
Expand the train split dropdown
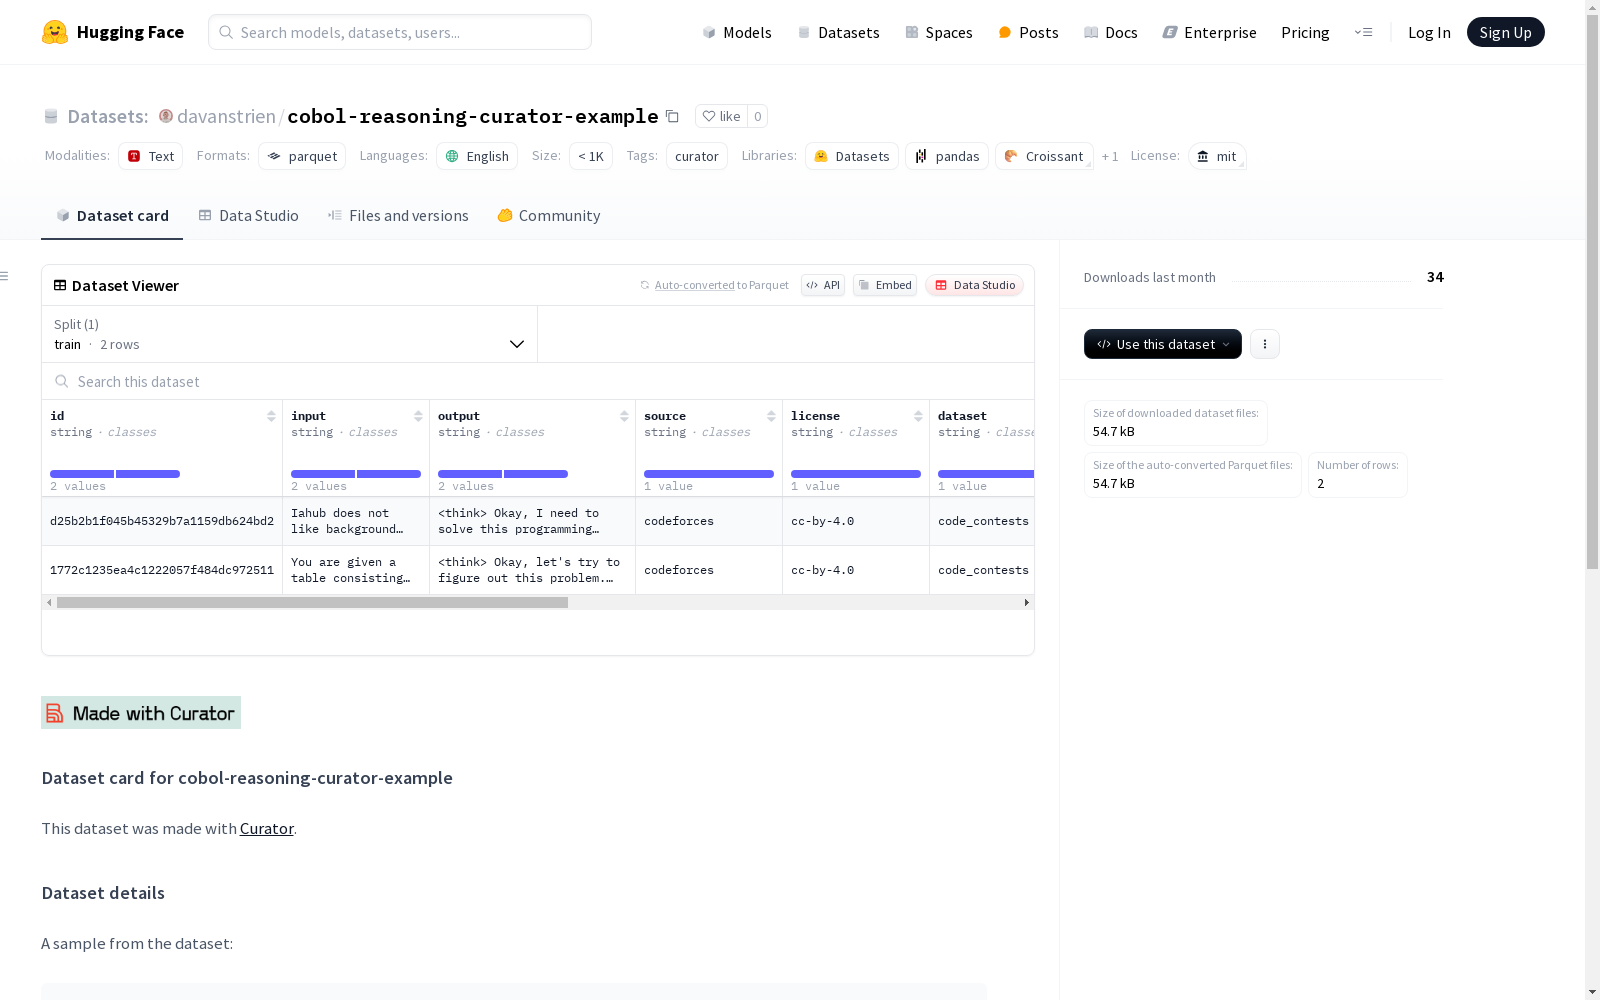[x=290, y=334]
